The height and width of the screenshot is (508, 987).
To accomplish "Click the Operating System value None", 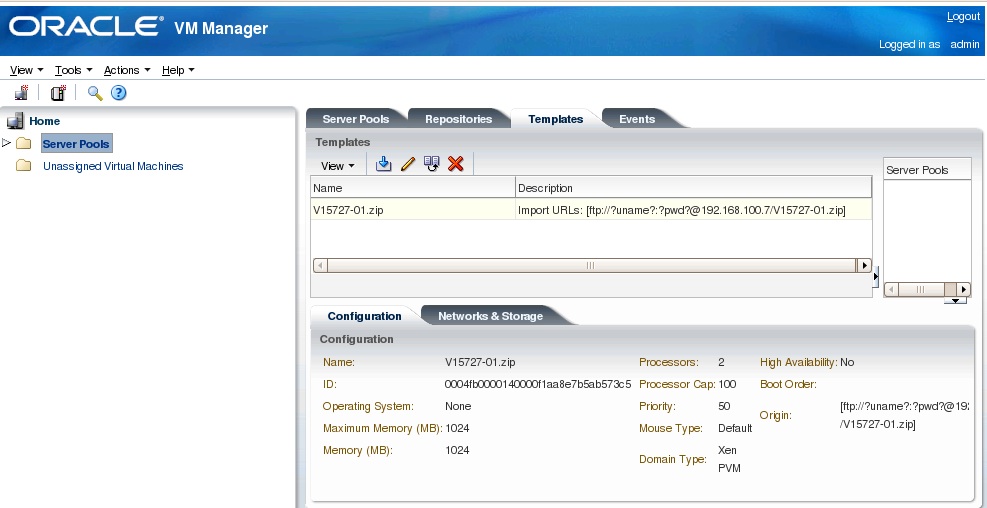I will coord(458,406).
